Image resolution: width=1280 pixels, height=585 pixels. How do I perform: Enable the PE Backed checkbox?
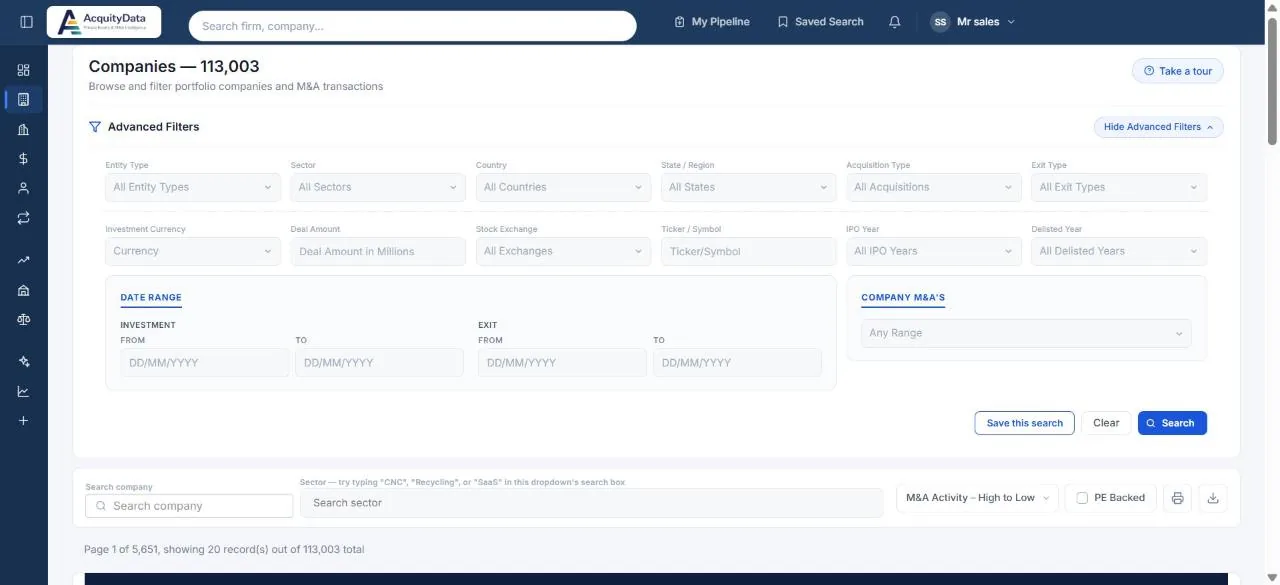tap(1082, 498)
